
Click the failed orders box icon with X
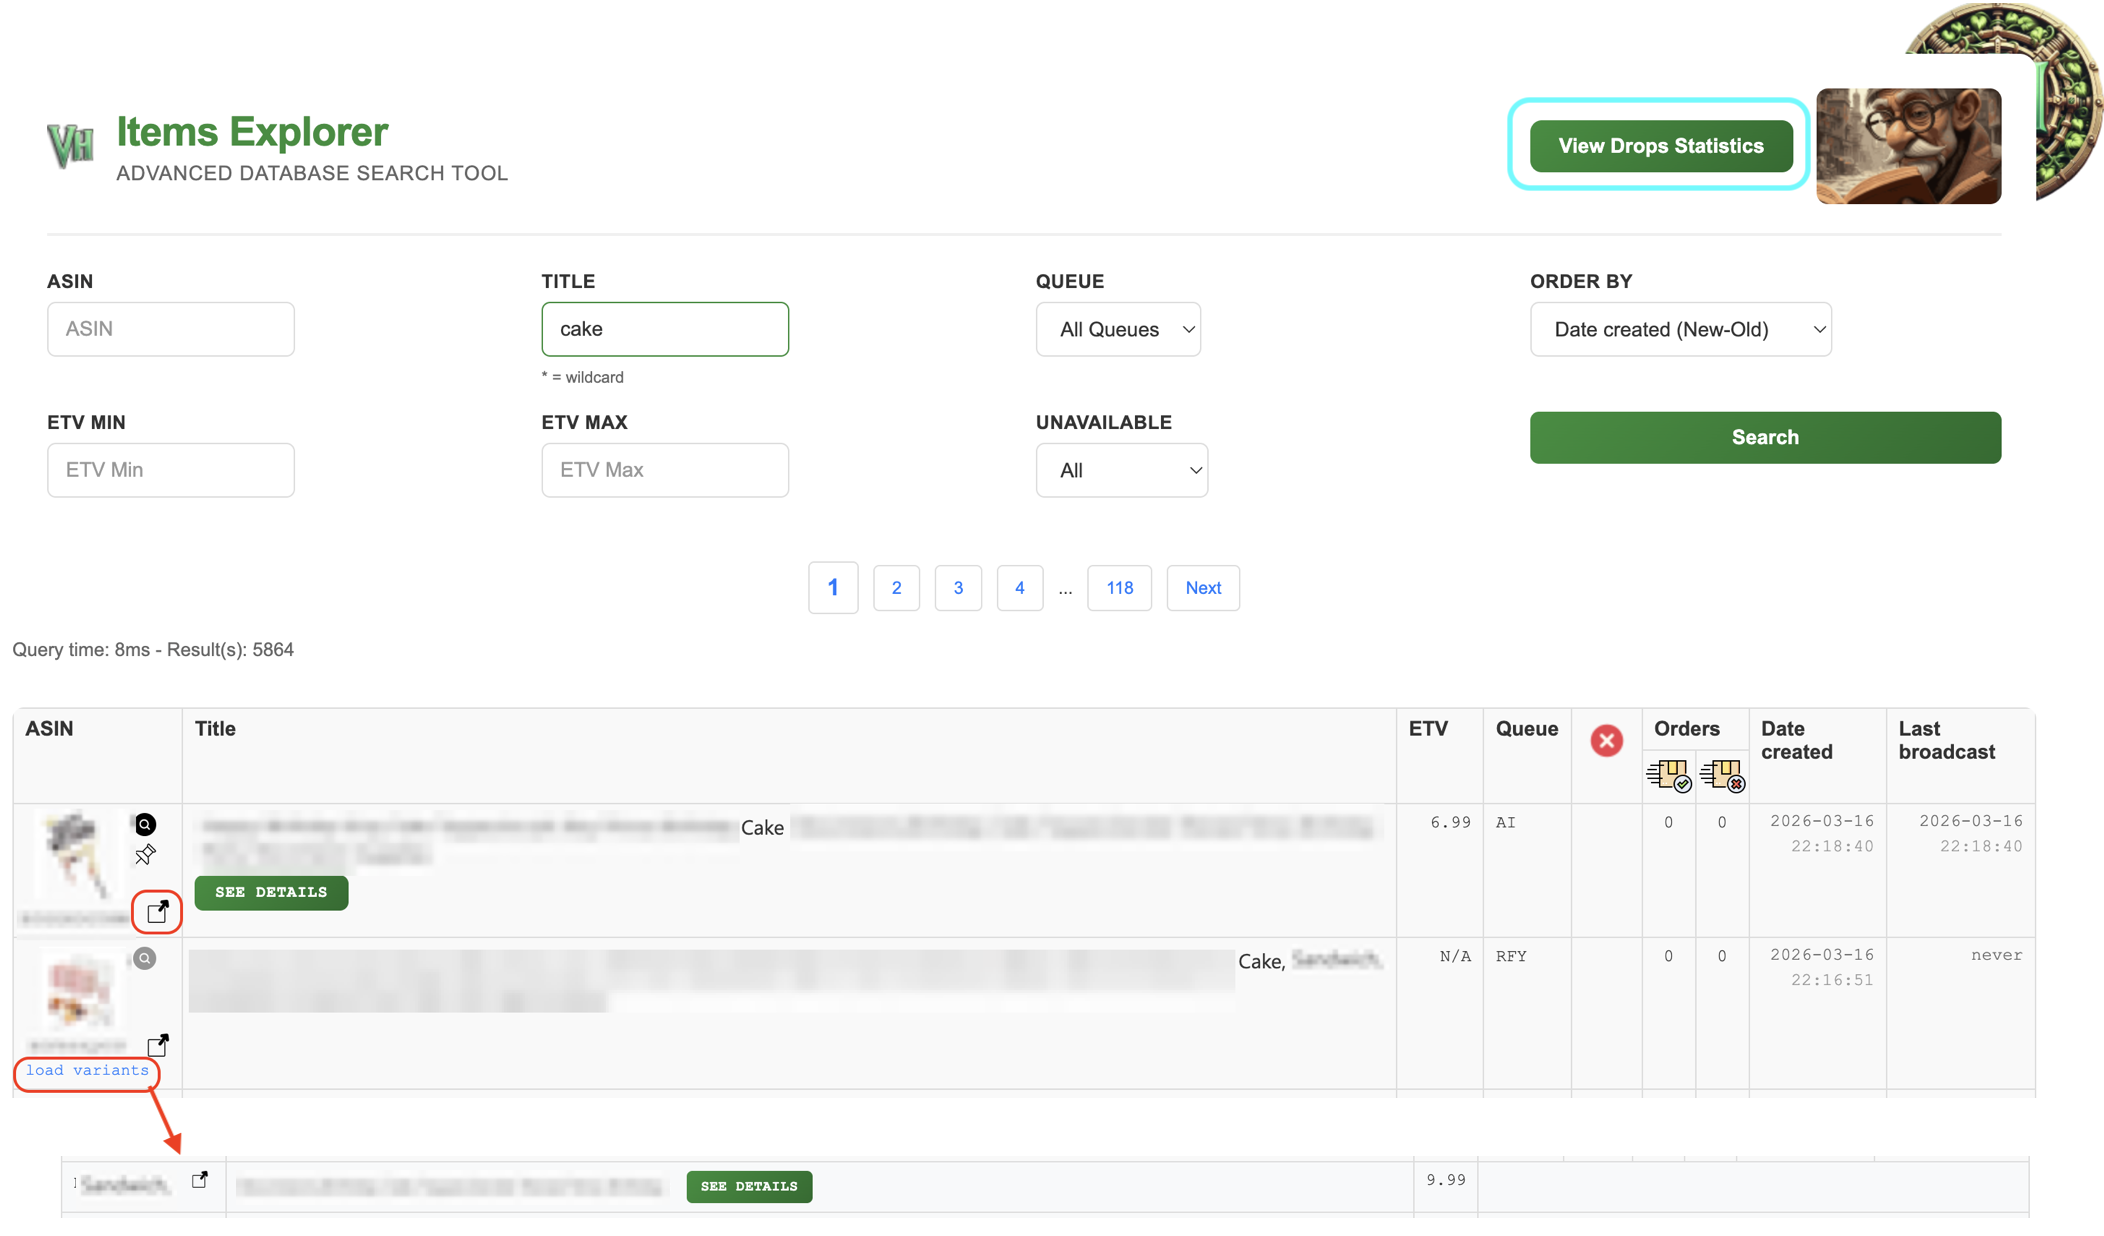click(x=1722, y=775)
